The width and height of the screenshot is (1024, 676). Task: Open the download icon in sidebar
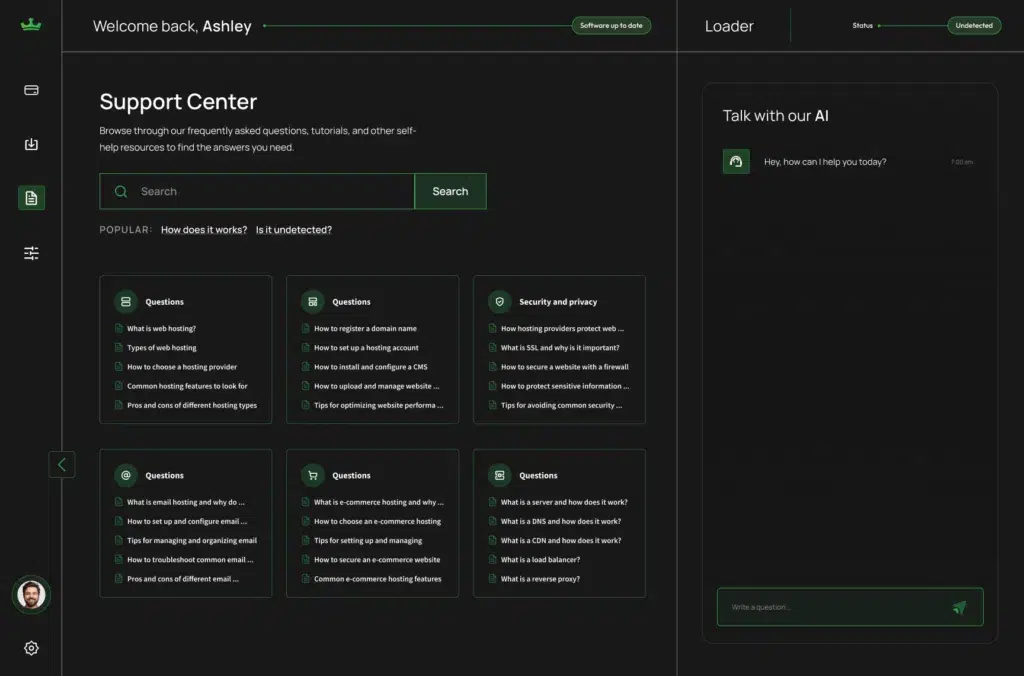[x=31, y=144]
